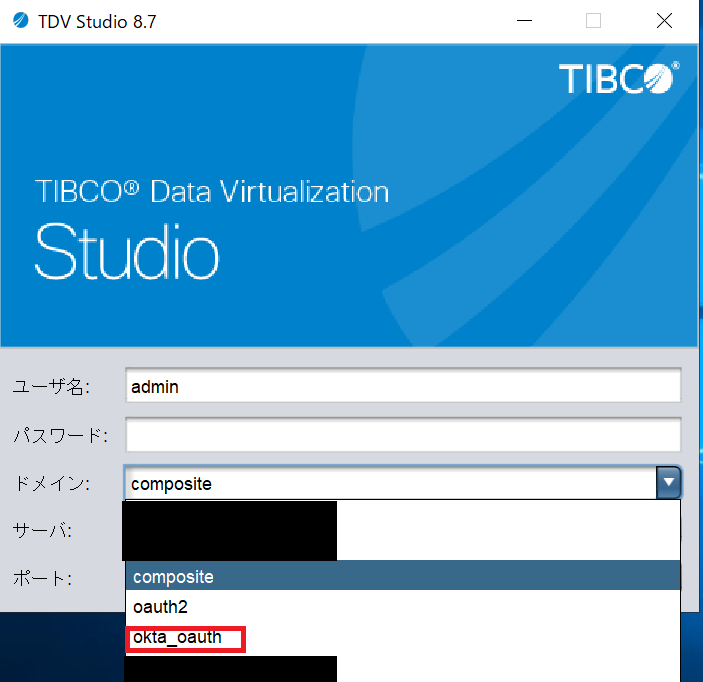
Task: Focus the empty password input field
Action: [403, 434]
